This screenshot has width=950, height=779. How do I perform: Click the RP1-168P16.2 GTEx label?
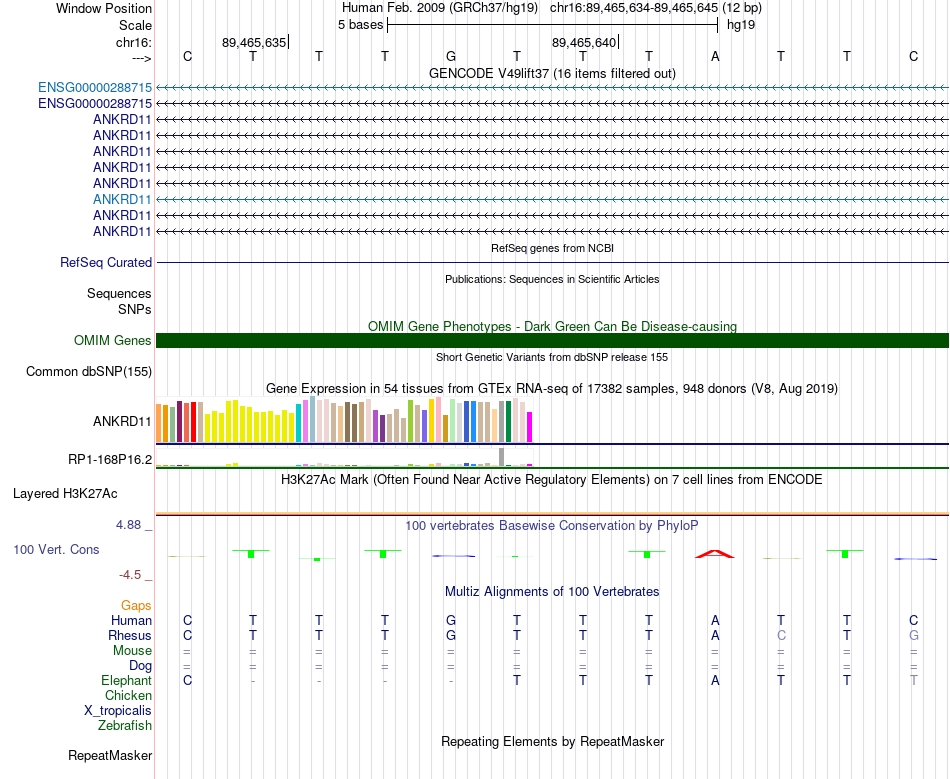coord(110,459)
